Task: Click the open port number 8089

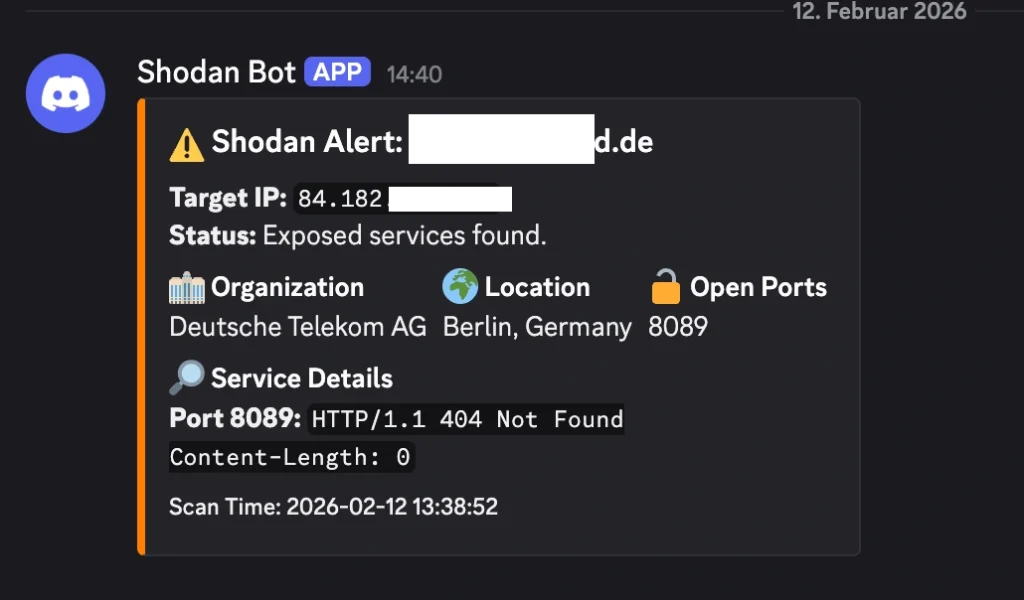Action: point(677,327)
